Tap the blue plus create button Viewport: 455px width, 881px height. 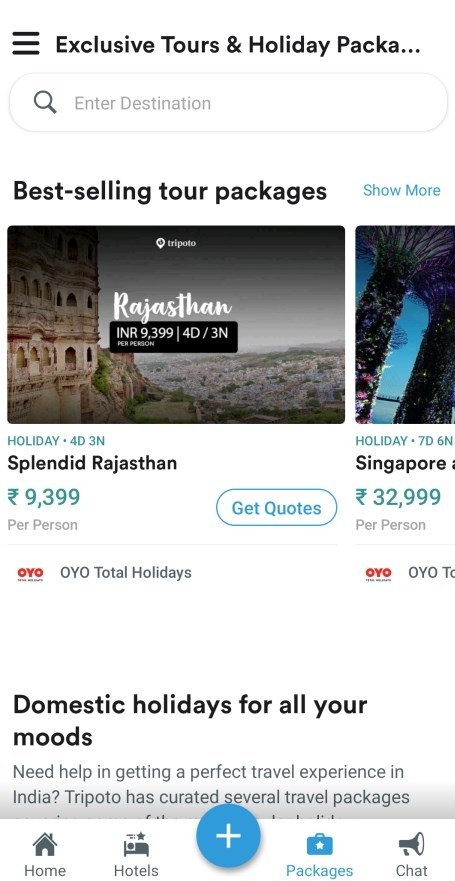coord(228,836)
